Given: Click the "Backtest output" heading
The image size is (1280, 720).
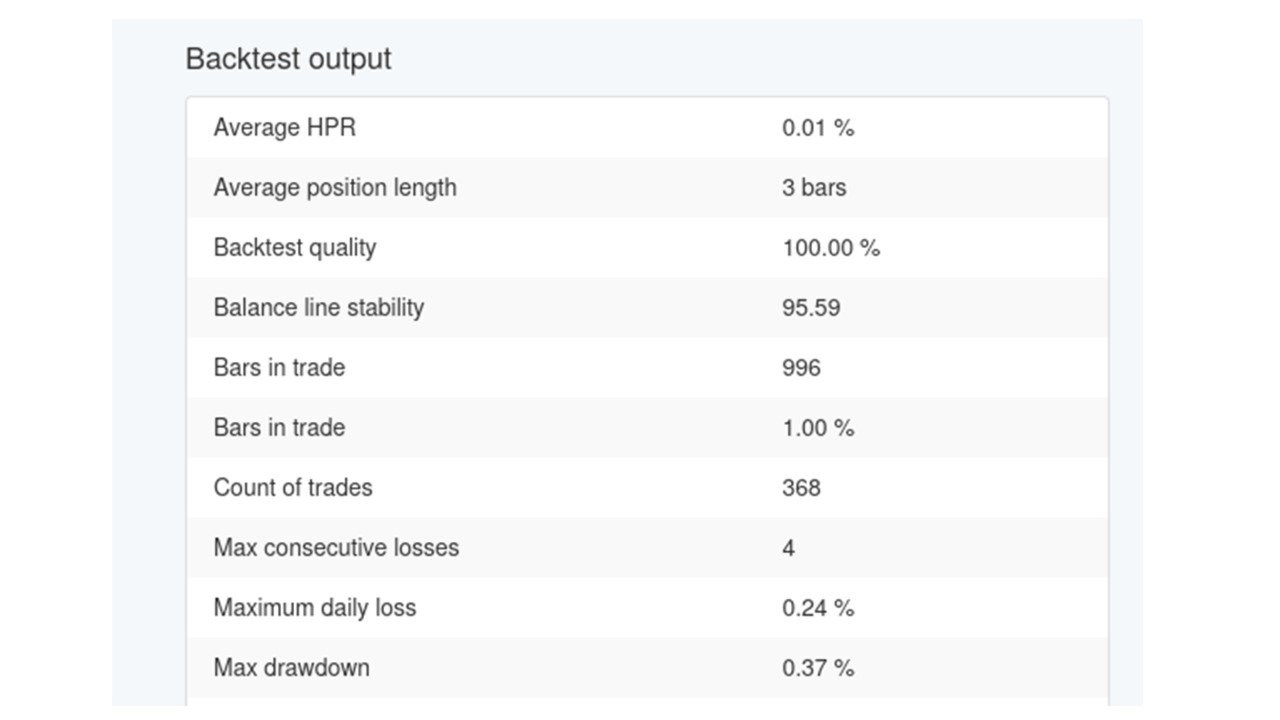Looking at the screenshot, I should click(288, 59).
